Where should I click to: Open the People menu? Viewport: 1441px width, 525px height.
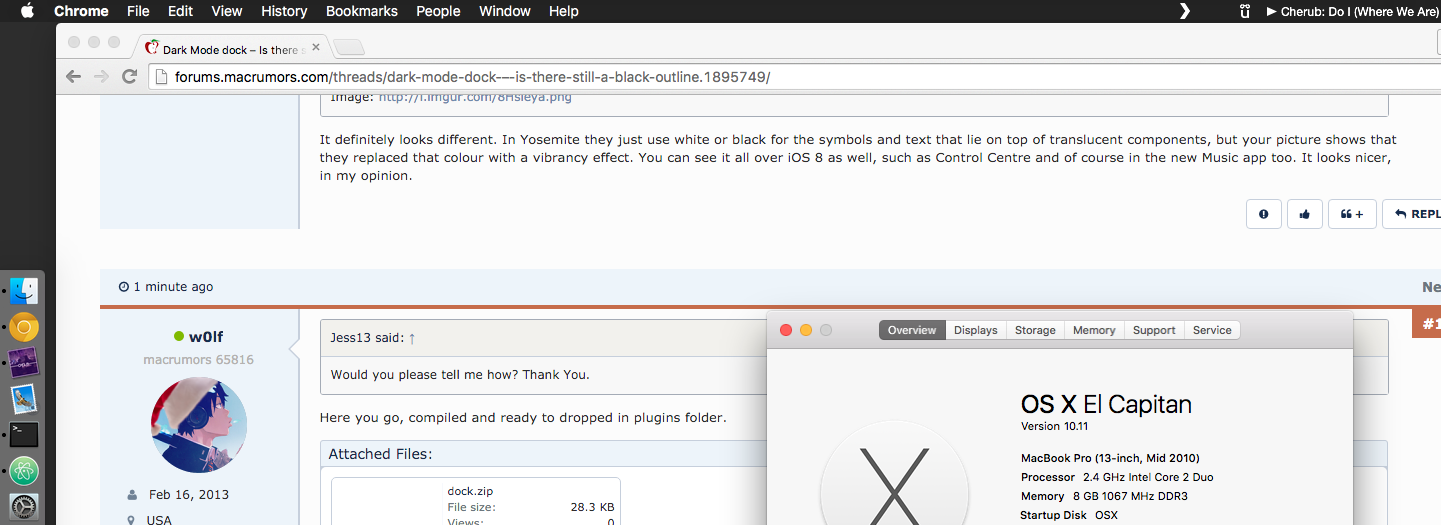pos(438,11)
